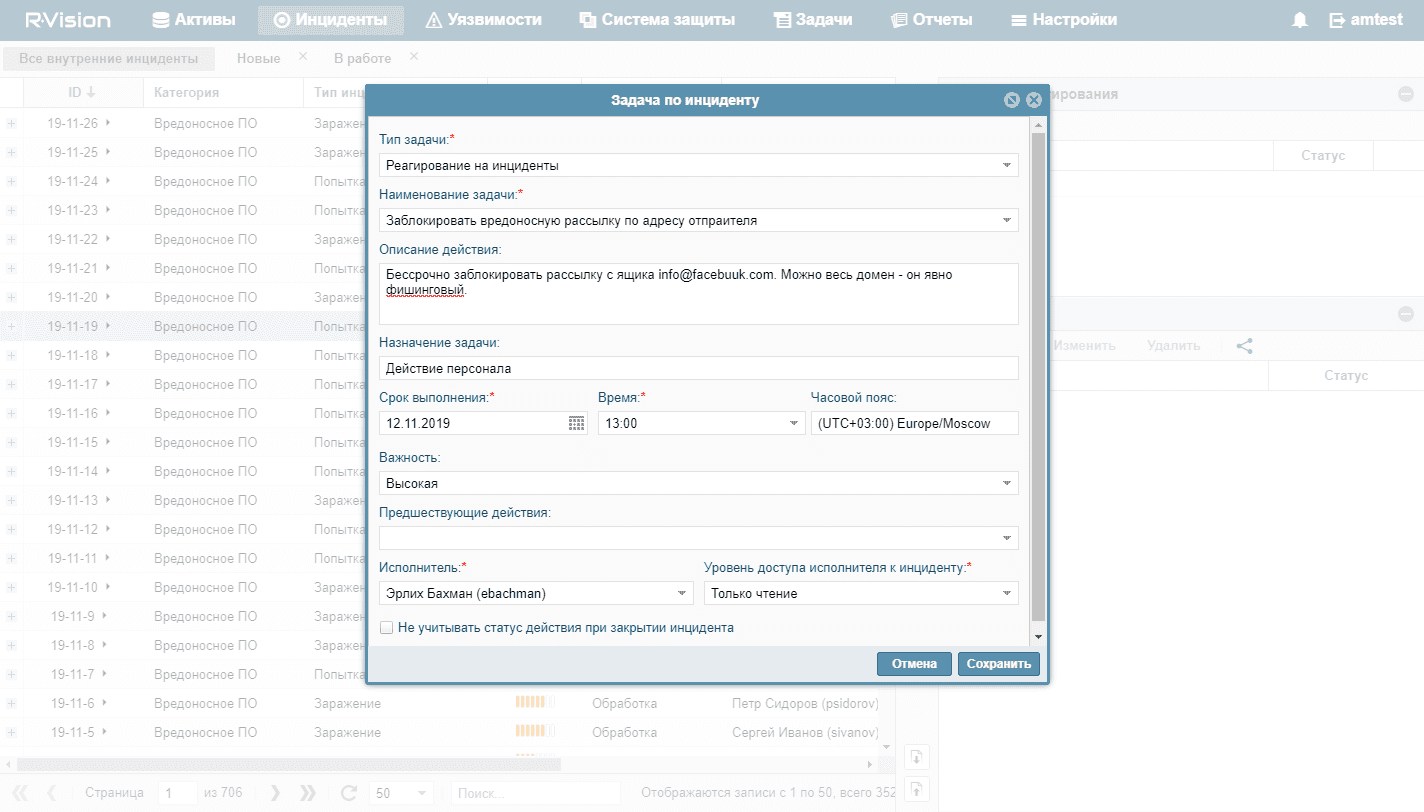The width and height of the screenshot is (1424, 812).
Task: Go to the next page of incidents
Action: coord(275,793)
